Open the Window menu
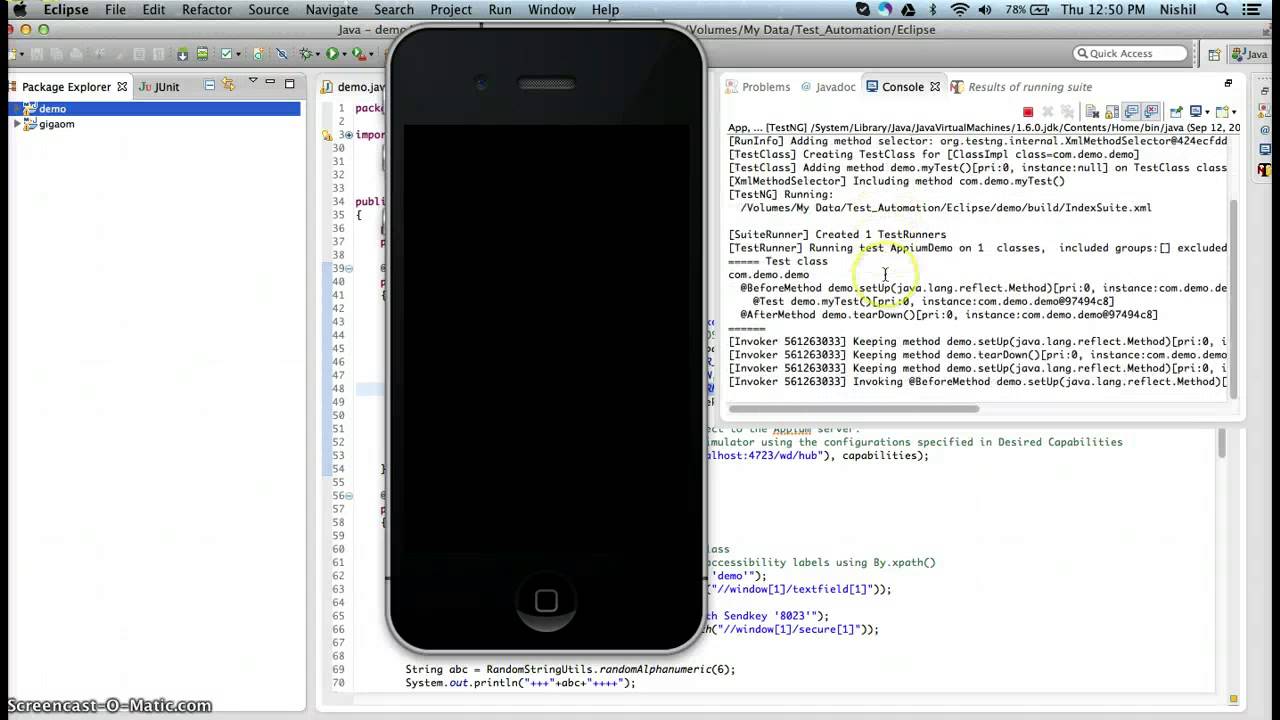Screen dimensions: 1280x720 551,10
